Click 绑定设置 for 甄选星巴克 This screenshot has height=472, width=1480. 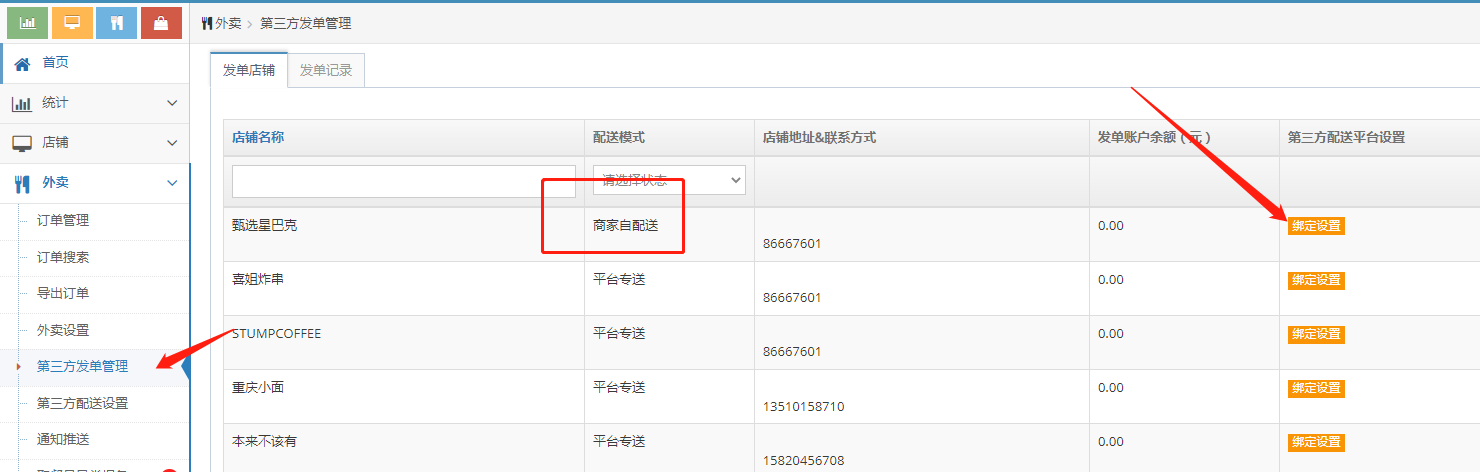tap(1316, 226)
